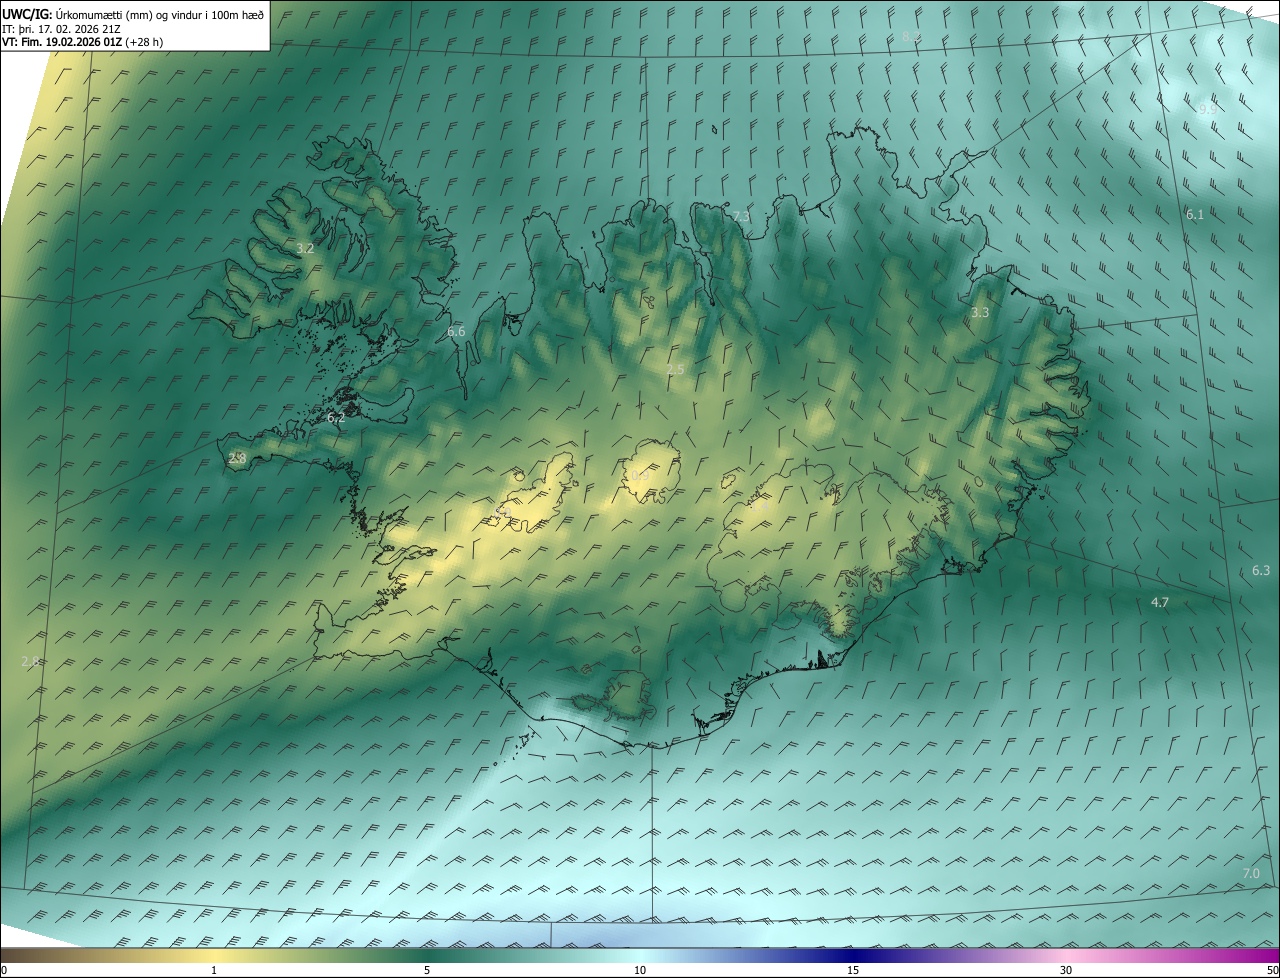Click the 1 tick on the colour scale
The width and height of the screenshot is (1280, 978).
[214, 970]
